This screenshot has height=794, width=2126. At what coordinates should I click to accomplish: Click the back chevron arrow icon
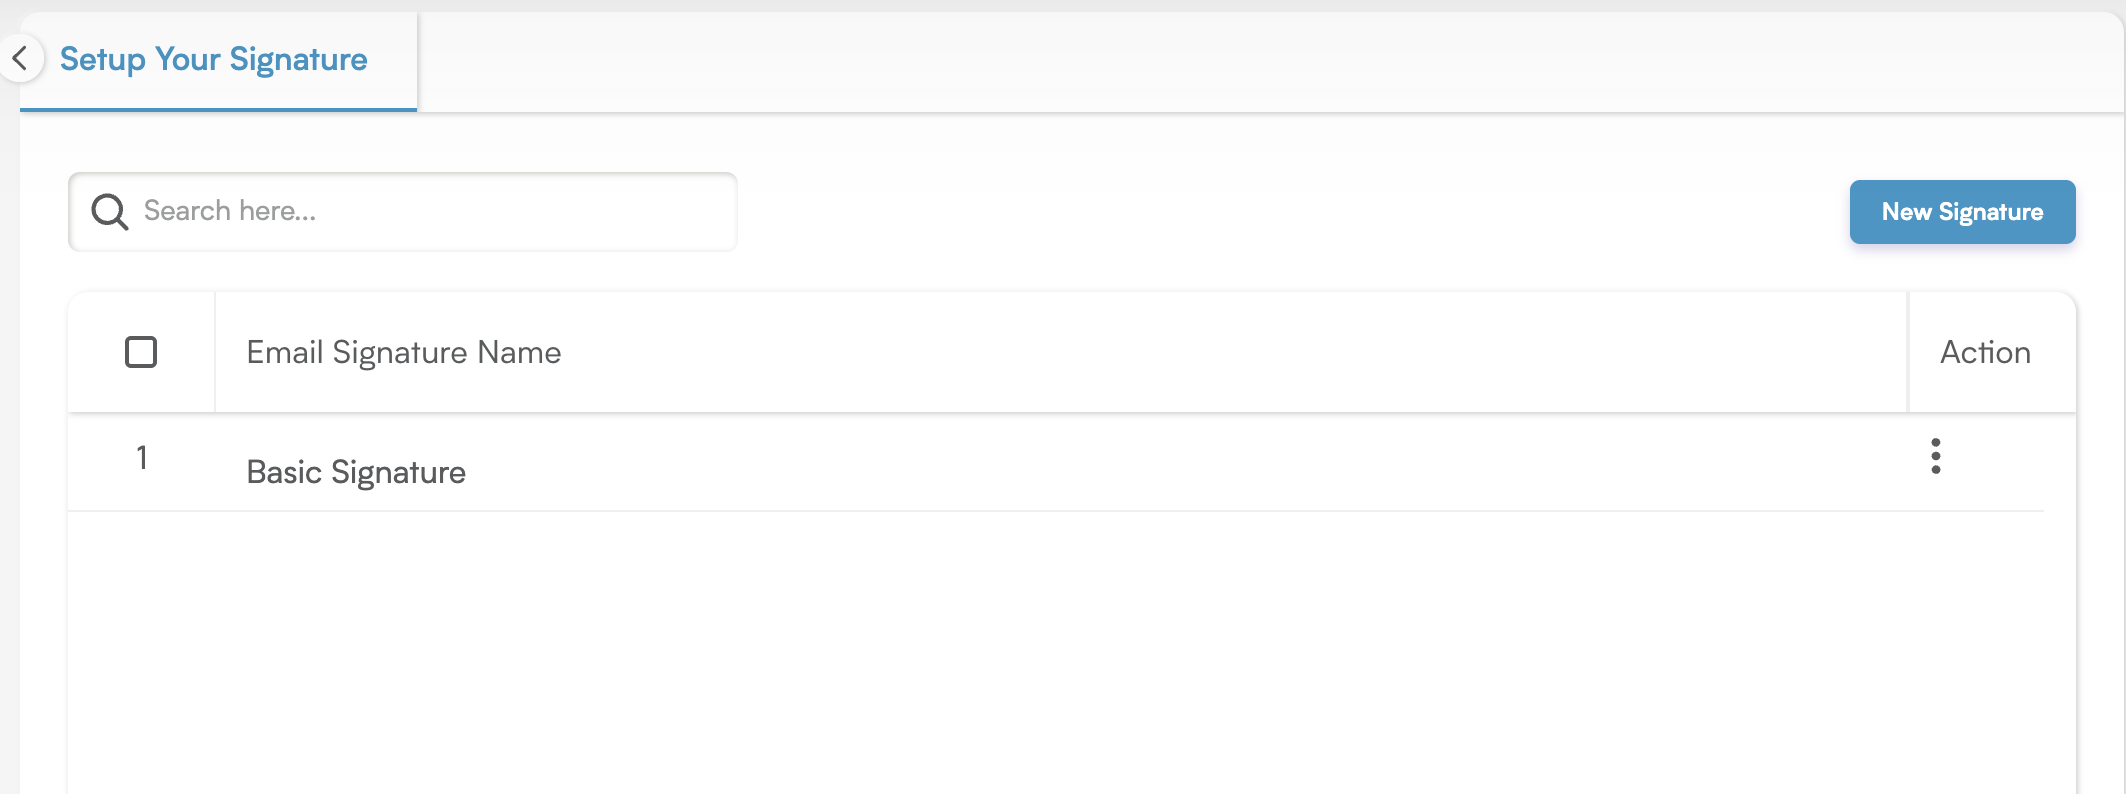tap(20, 58)
